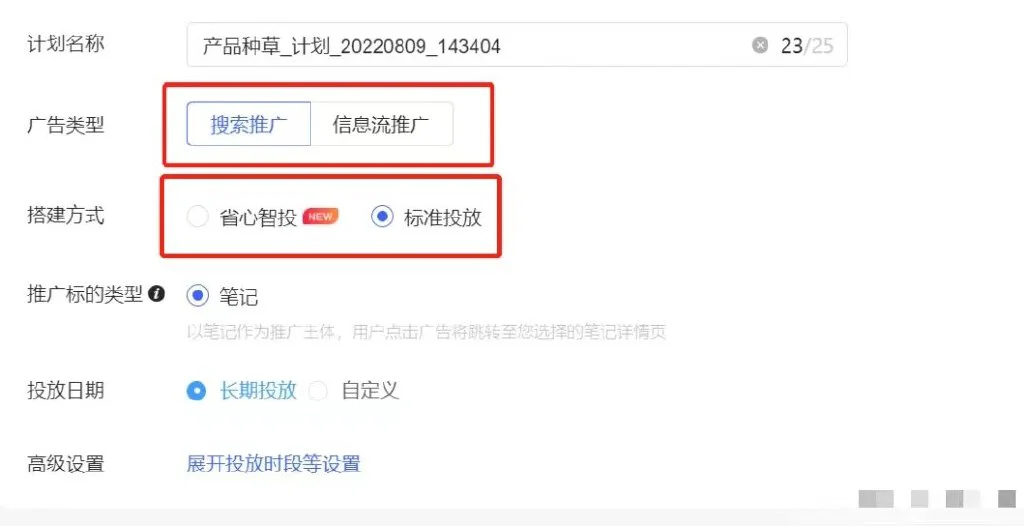Click the 投放日期 label
Image resolution: width=1024 pixels, height=526 pixels.
(x=66, y=391)
